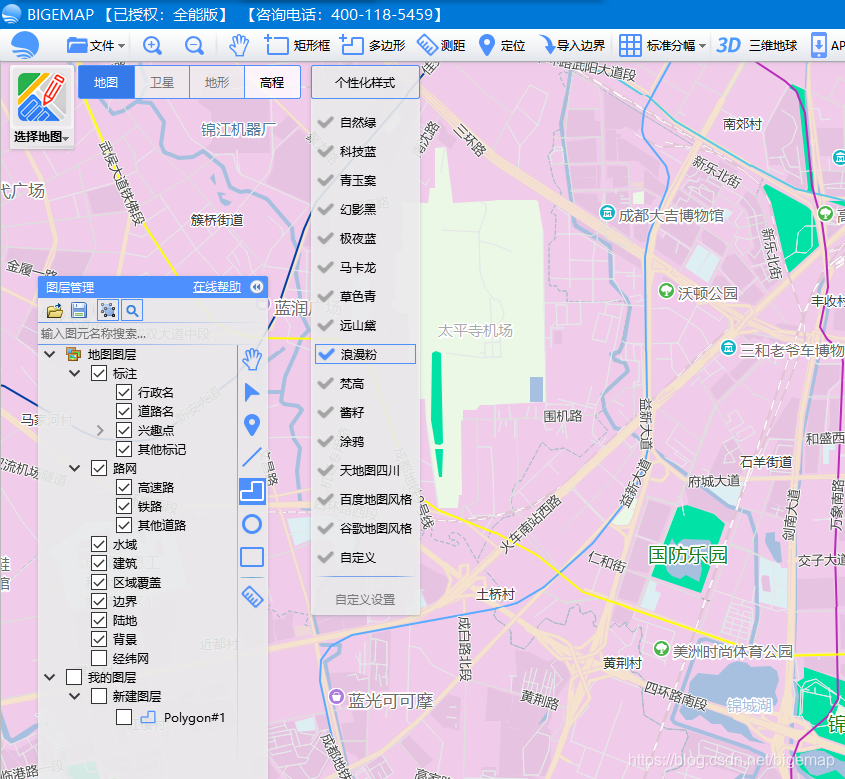Click the 输入图元名称搜索 search field
Screen dimensions: 845x779
click(x=137, y=334)
